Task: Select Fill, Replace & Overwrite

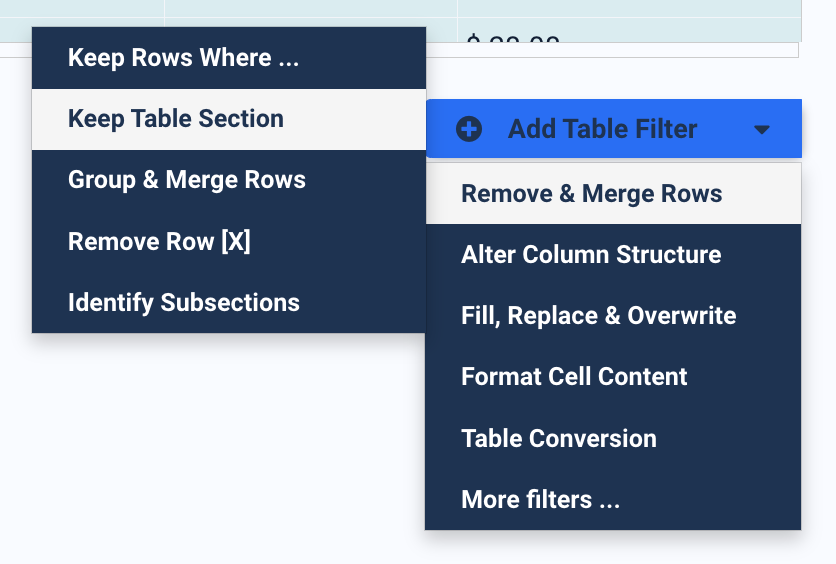Action: click(x=614, y=316)
